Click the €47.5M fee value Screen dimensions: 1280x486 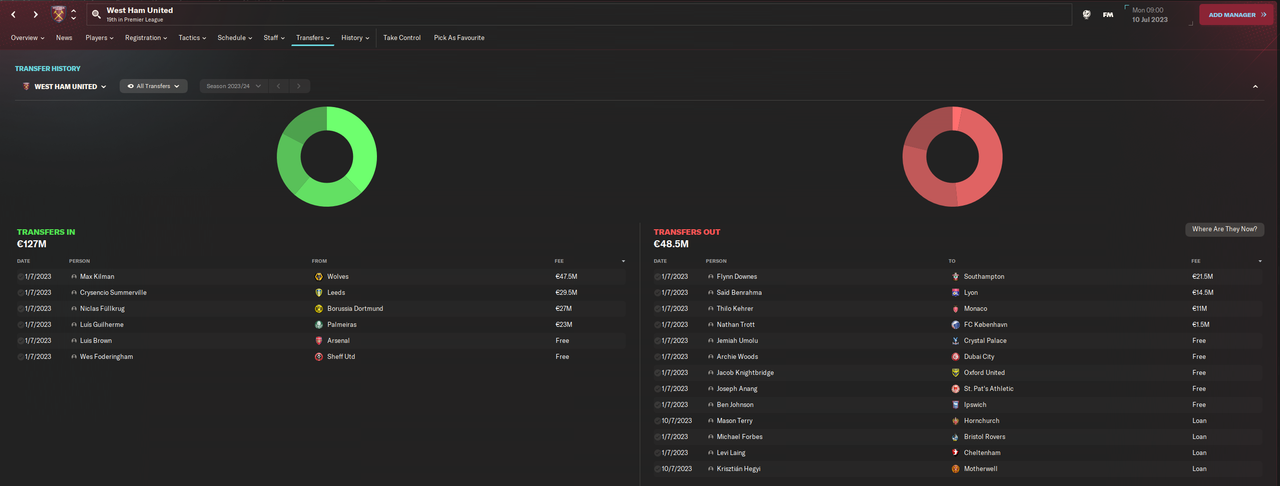coord(567,276)
